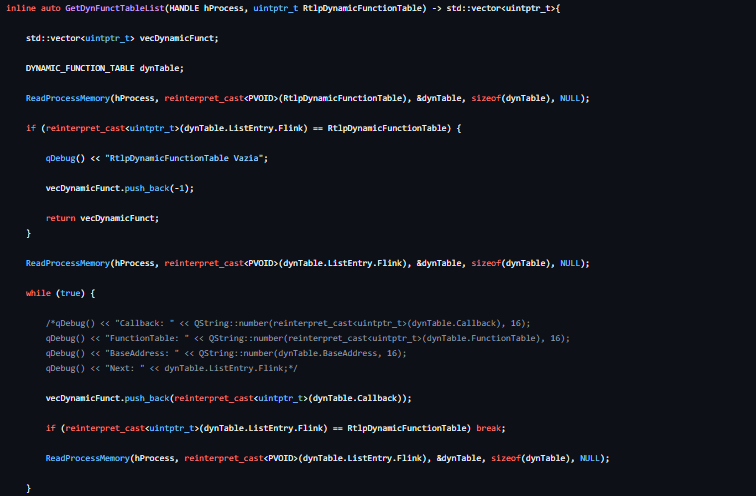The height and width of the screenshot is (496, 756).
Task: Click the commented "FunctionTable: " string
Action: click(147, 338)
